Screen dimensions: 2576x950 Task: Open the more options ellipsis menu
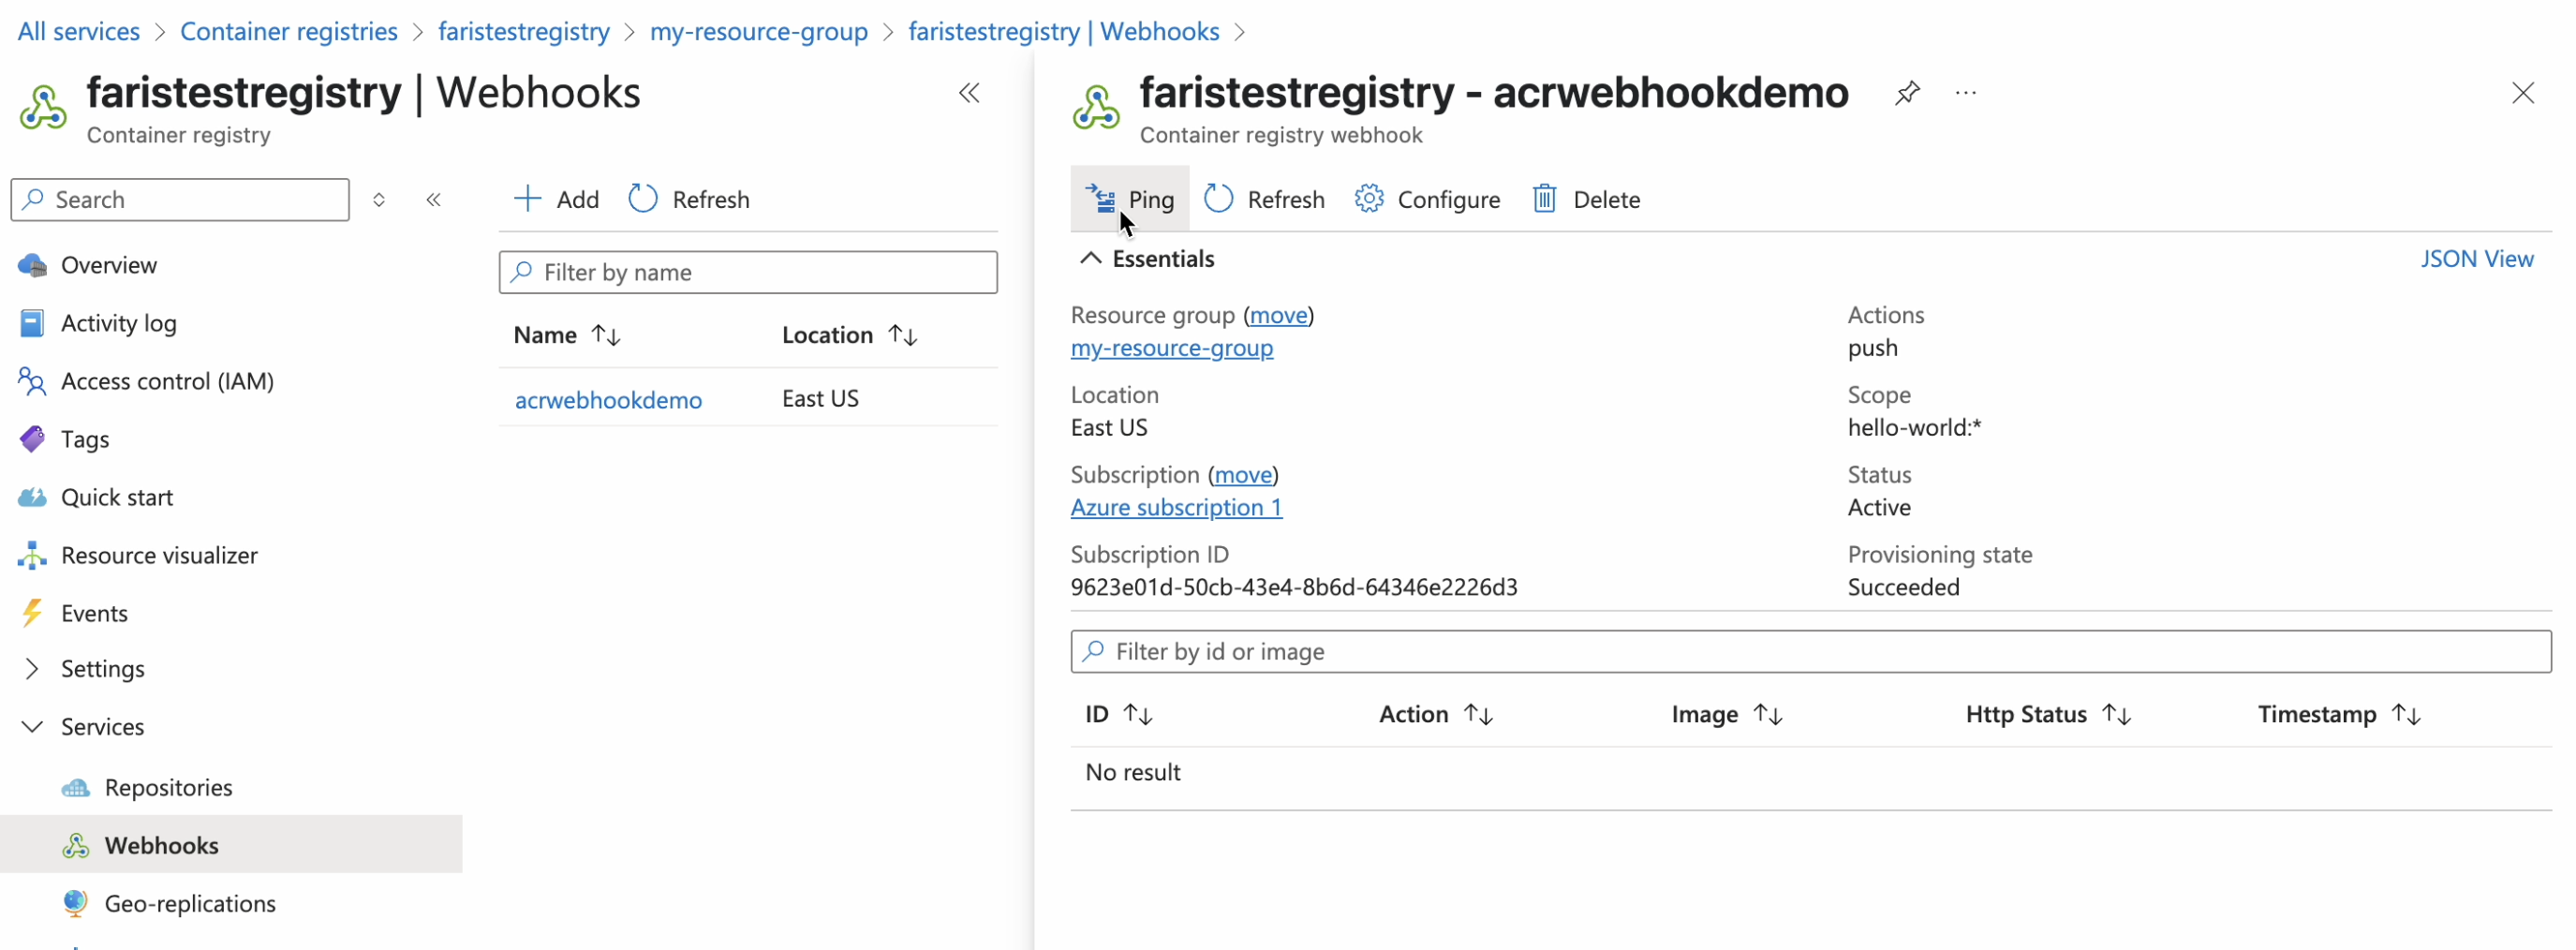(x=1965, y=93)
